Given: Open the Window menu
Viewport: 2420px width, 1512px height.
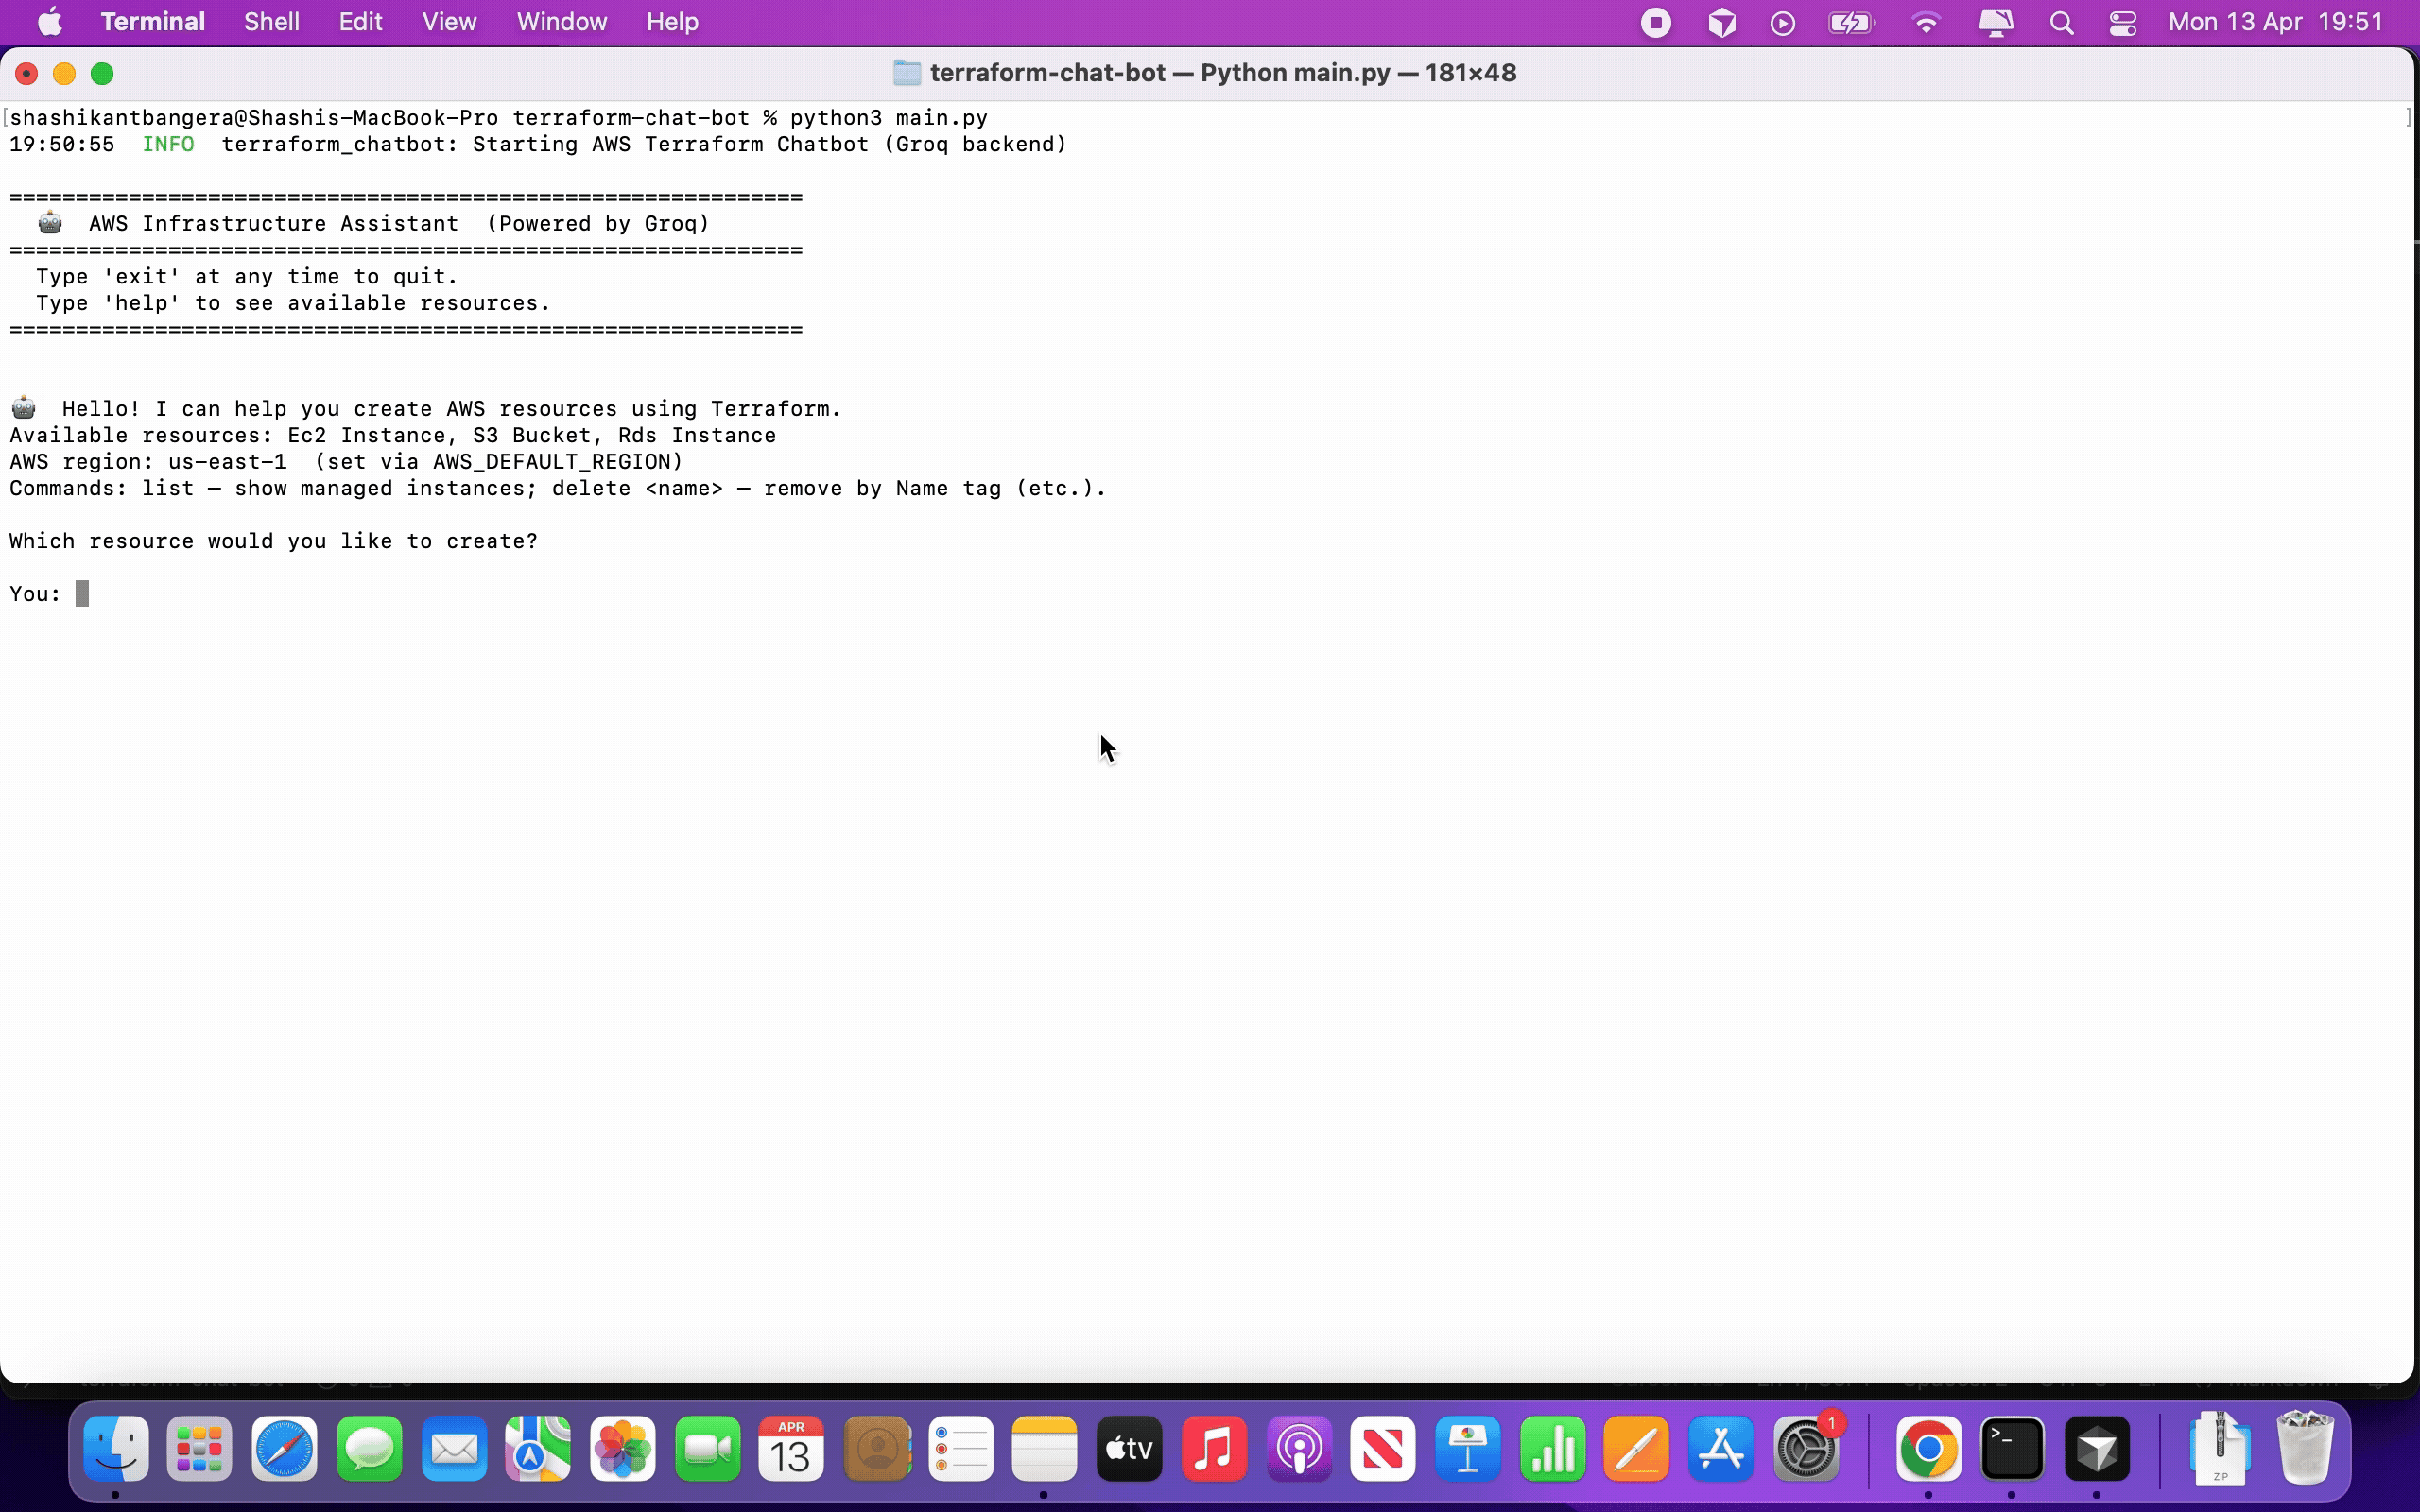Looking at the screenshot, I should point(561,22).
